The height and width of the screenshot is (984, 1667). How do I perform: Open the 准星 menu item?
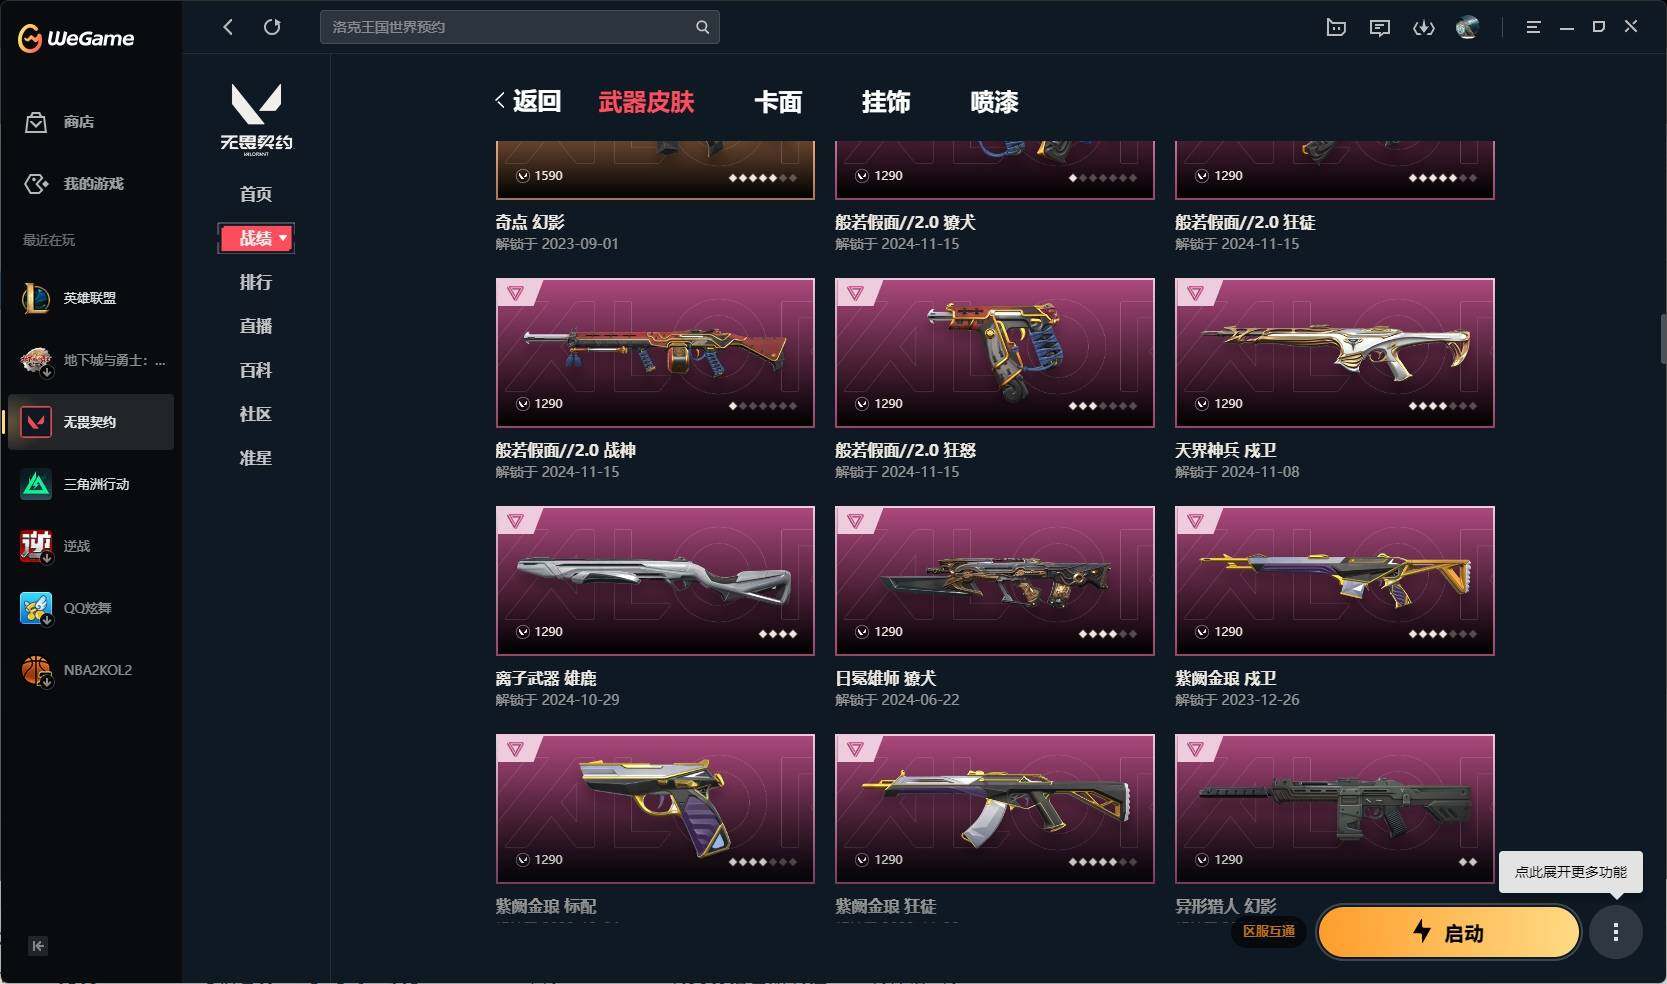(256, 458)
